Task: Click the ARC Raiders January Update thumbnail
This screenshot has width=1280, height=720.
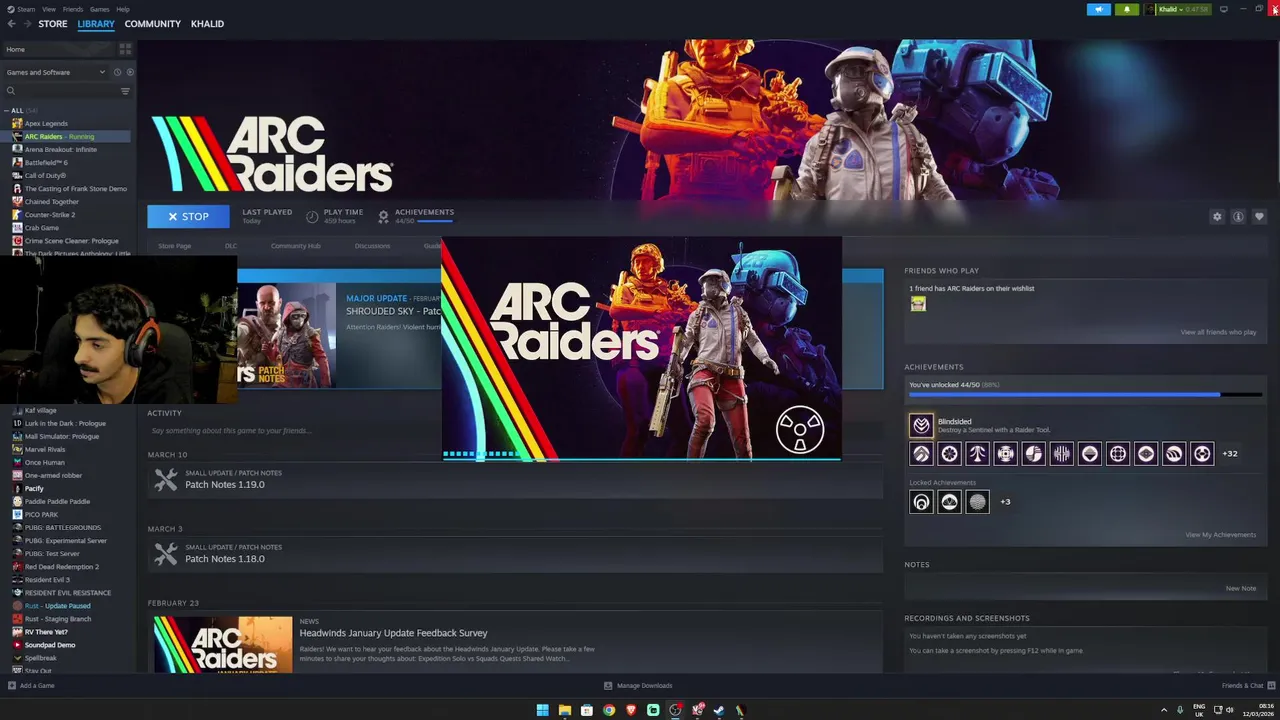Action: pyautogui.click(x=222, y=644)
